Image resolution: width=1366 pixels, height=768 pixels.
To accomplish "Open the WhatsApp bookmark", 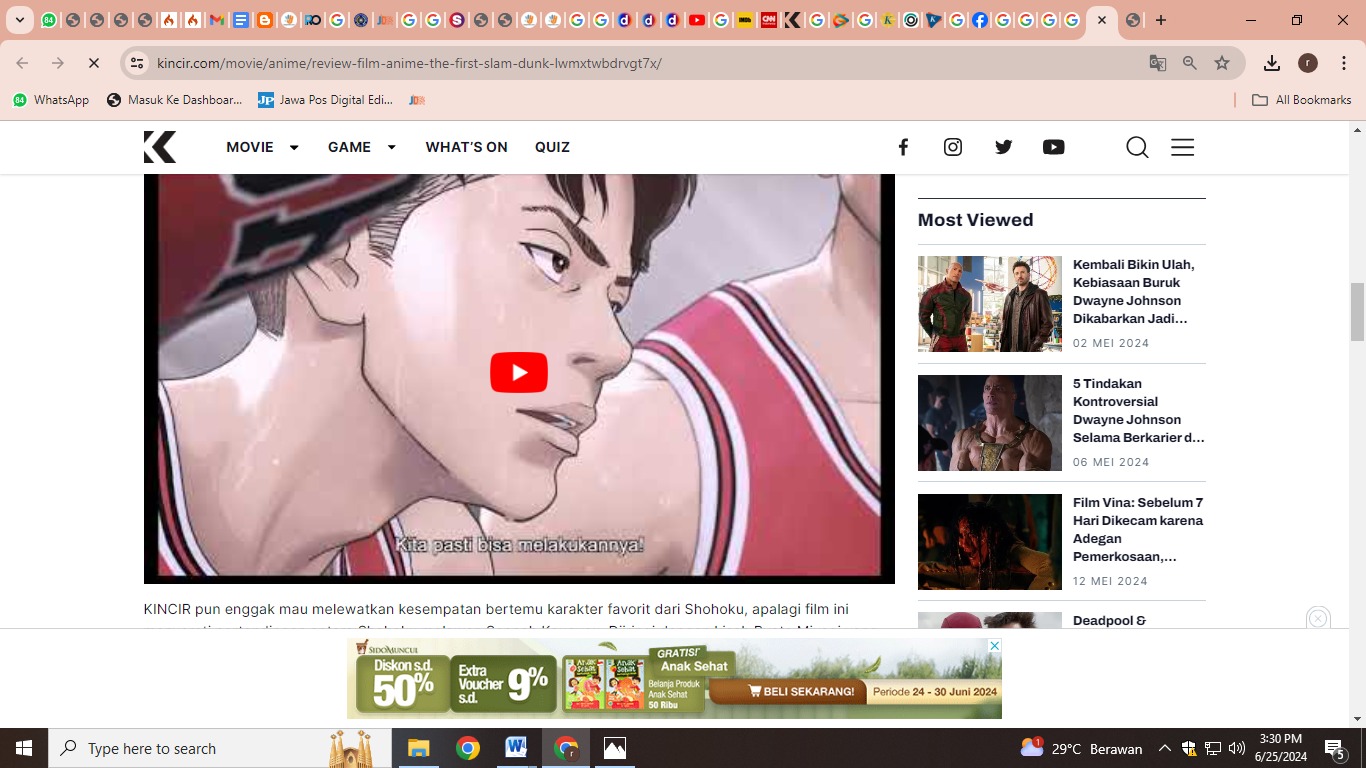I will [51, 100].
